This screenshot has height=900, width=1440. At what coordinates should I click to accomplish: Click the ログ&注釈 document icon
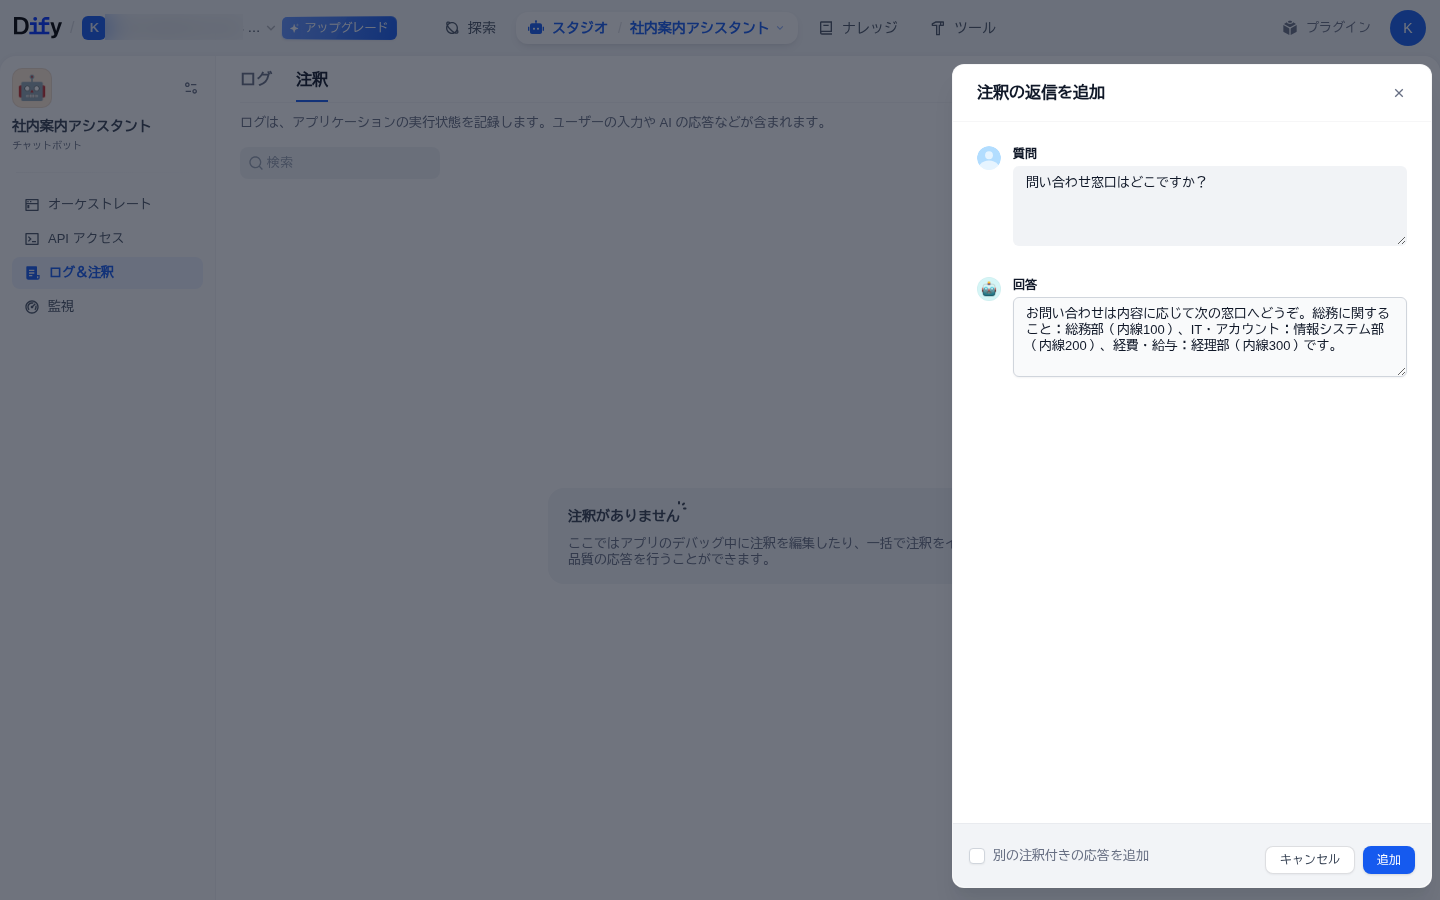[x=32, y=273]
